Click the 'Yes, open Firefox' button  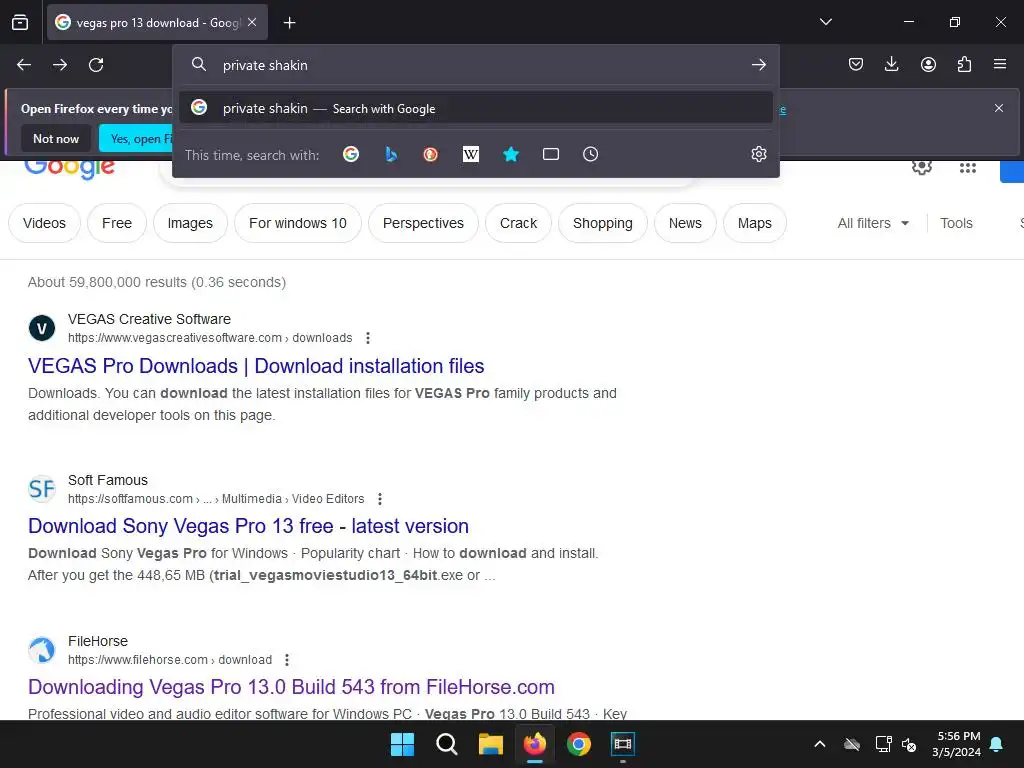point(136,138)
